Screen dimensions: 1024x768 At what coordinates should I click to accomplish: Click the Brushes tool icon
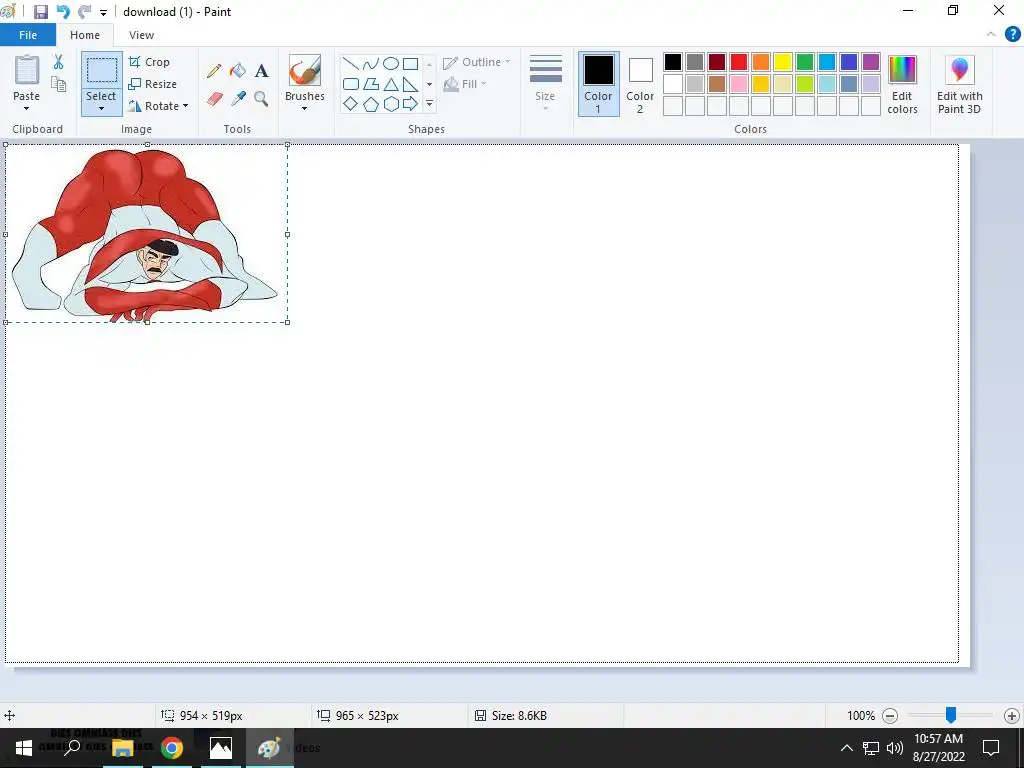click(304, 71)
